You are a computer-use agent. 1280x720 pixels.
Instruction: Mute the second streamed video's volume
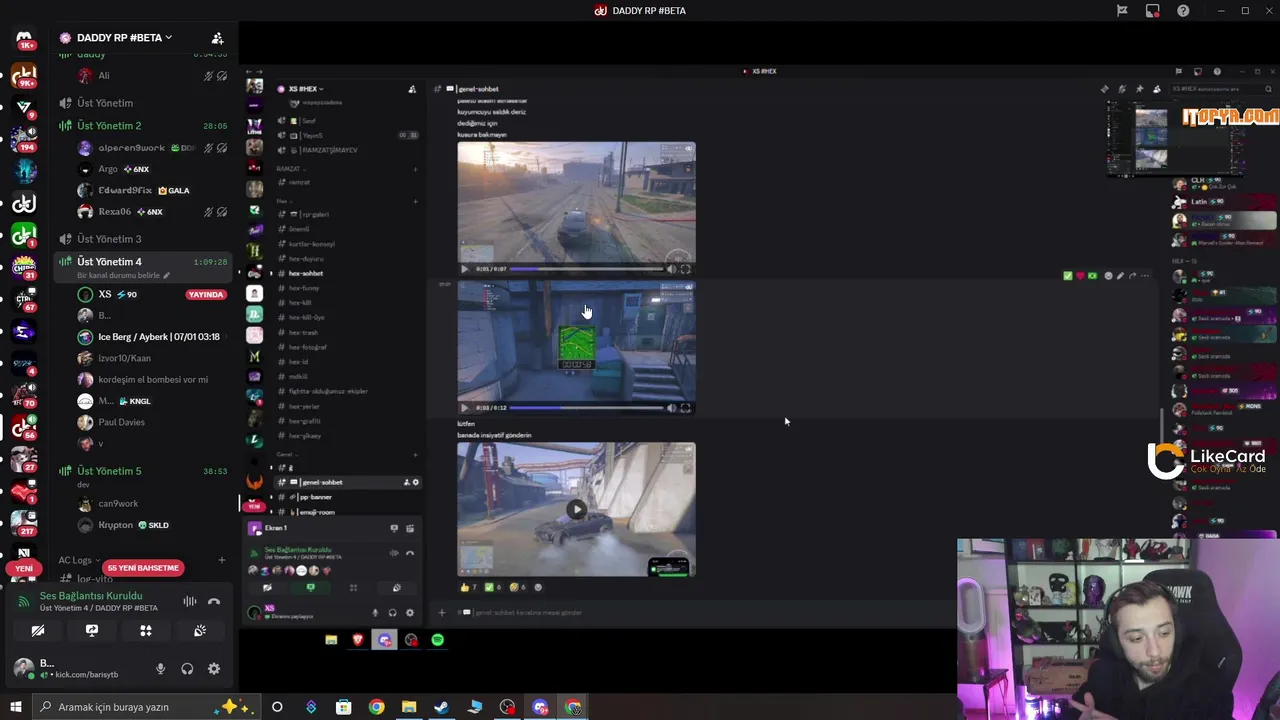pos(671,408)
